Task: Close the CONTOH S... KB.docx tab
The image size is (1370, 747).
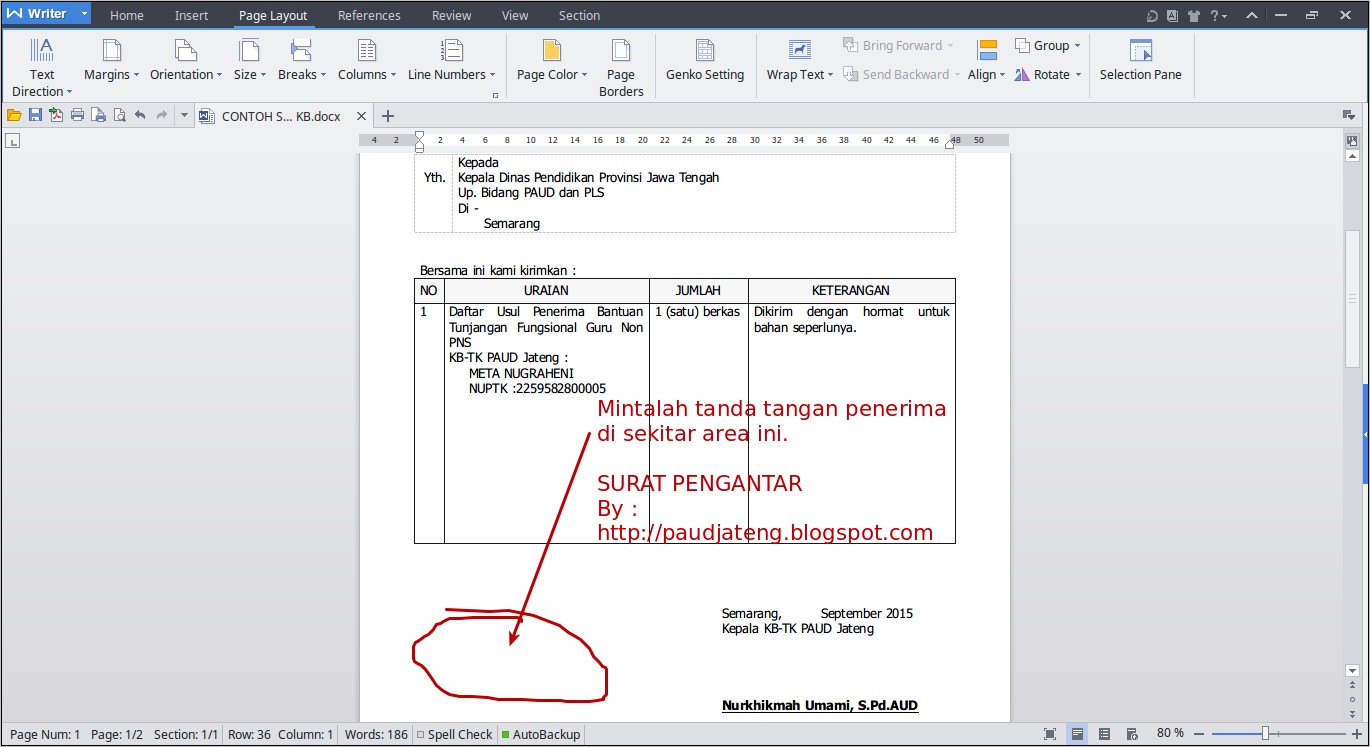Action: point(360,116)
